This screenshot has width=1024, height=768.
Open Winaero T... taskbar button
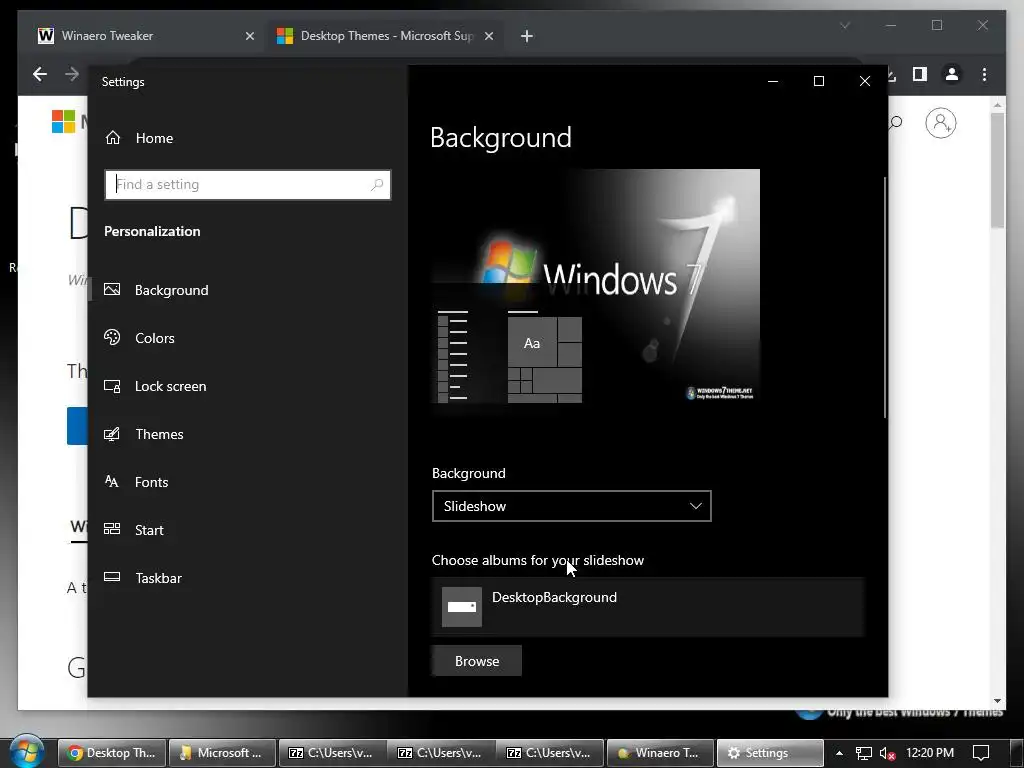(659, 753)
